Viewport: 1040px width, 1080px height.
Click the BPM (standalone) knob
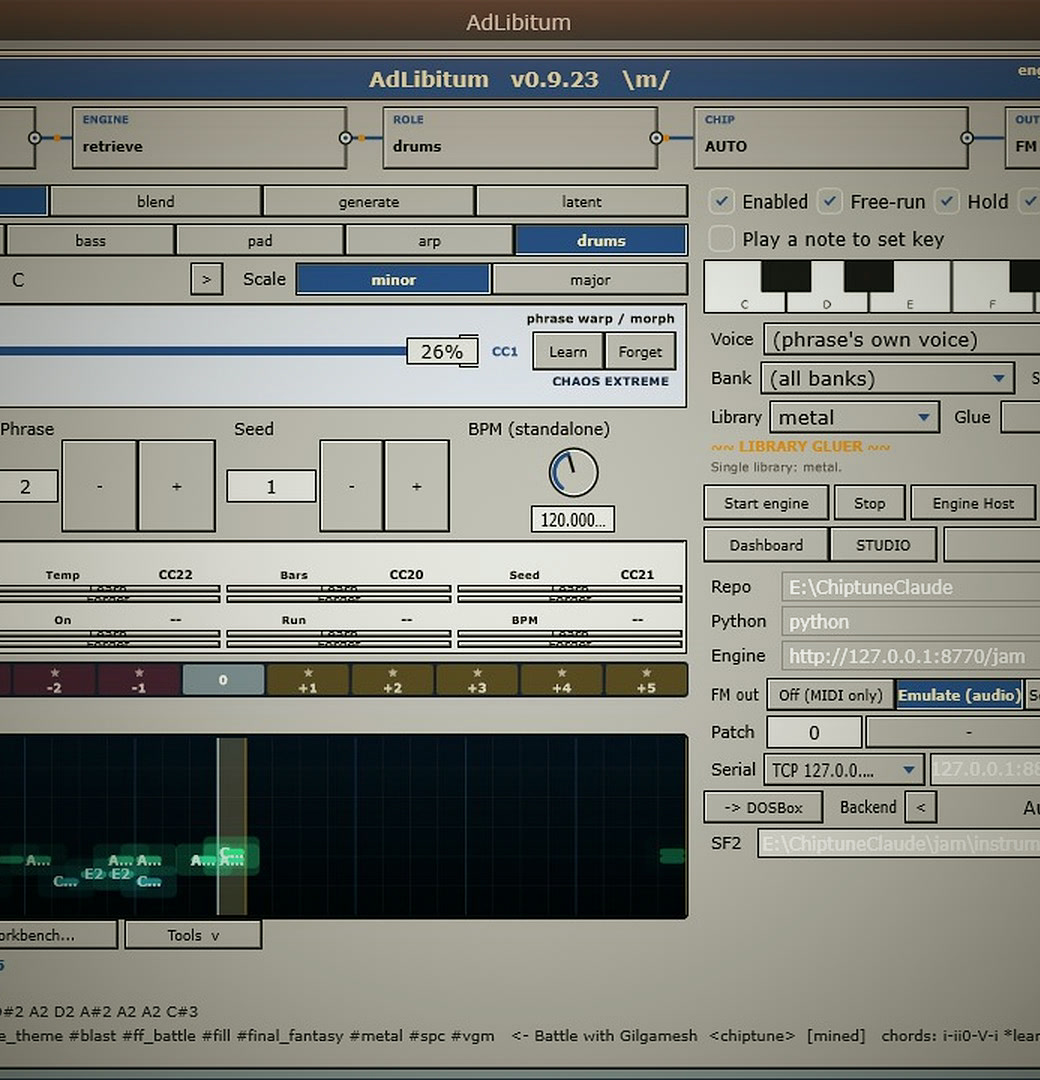573,472
